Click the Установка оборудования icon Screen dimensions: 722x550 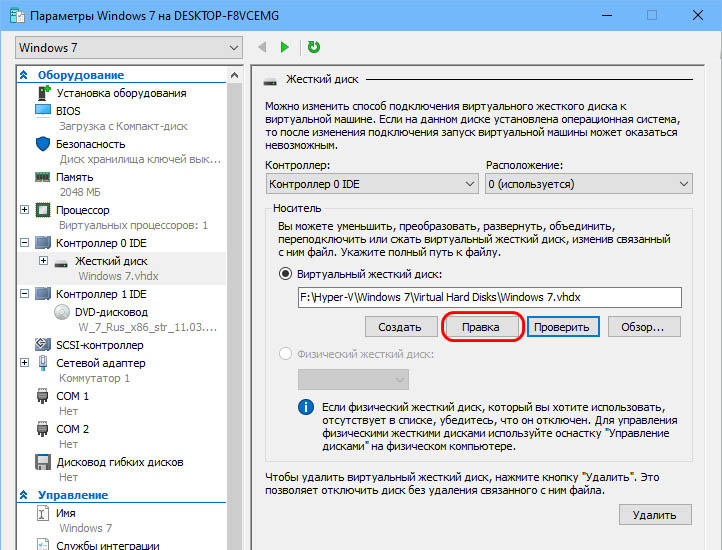tap(43, 93)
